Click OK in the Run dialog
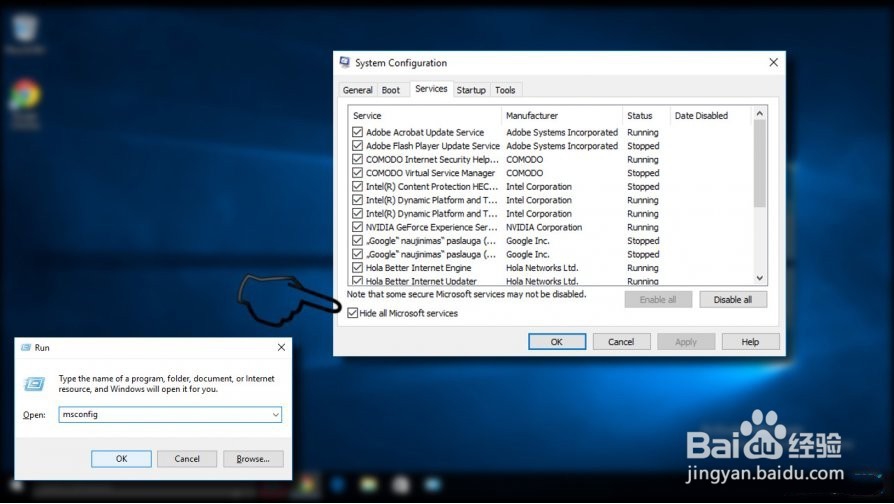The width and height of the screenshot is (894, 504). [121, 459]
